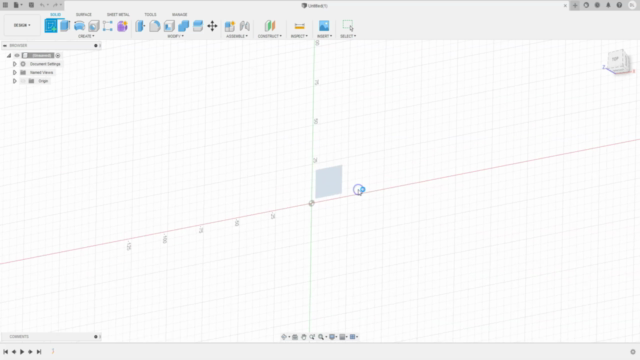Activate root component radio button
Viewport: 640px width, 360px height.
[x=58, y=56]
